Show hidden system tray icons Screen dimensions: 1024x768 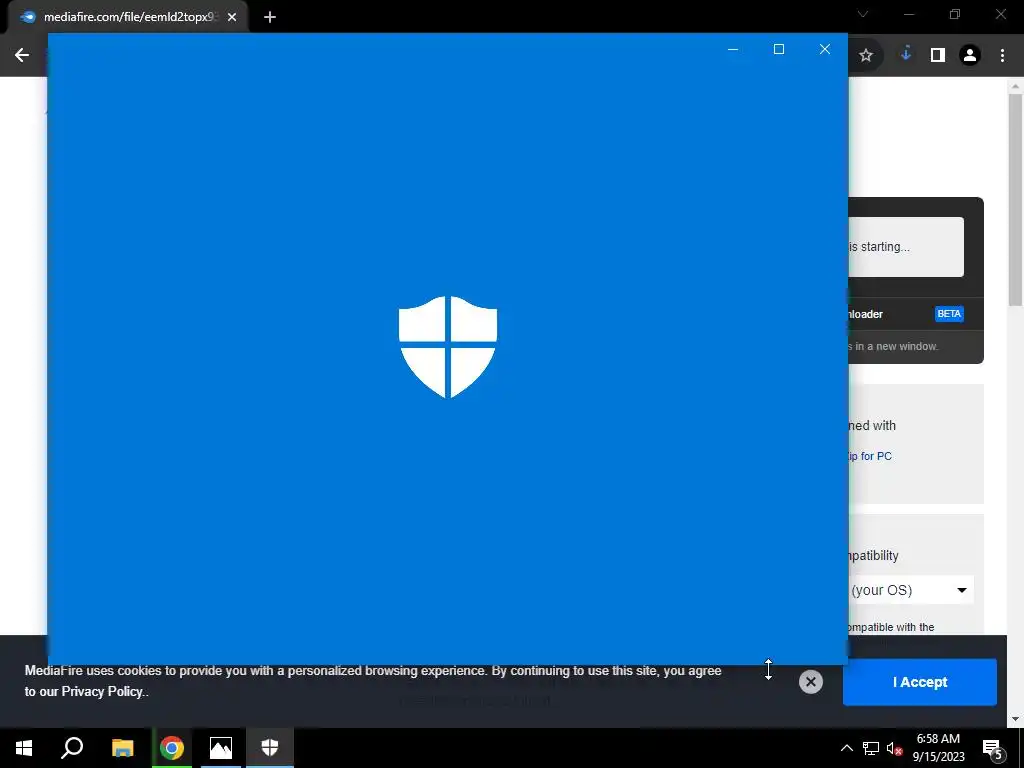pos(846,748)
